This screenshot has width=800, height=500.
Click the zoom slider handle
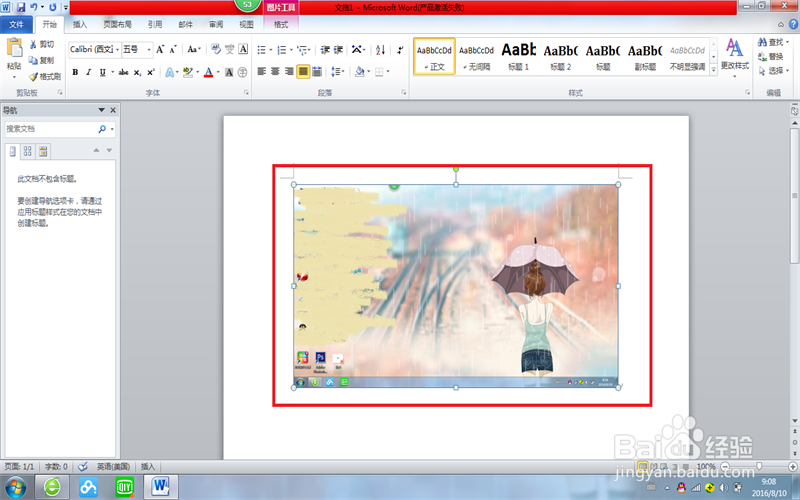(x=759, y=466)
